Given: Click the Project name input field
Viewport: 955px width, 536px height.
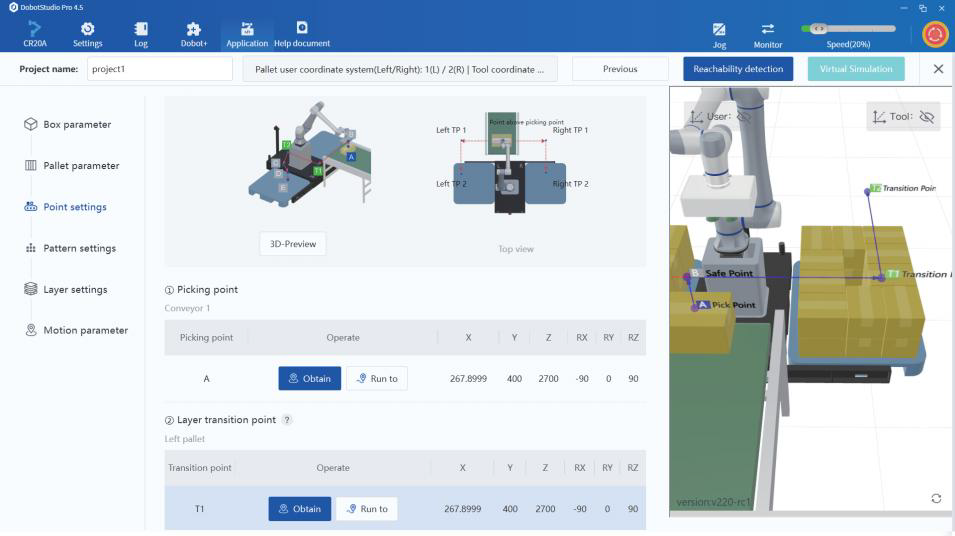Looking at the screenshot, I should (x=159, y=69).
